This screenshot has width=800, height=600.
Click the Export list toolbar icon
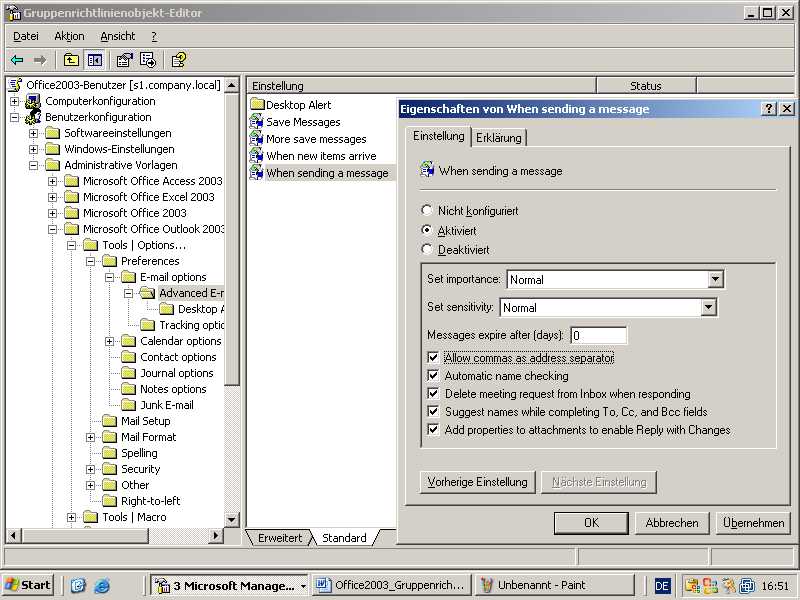tap(147, 60)
